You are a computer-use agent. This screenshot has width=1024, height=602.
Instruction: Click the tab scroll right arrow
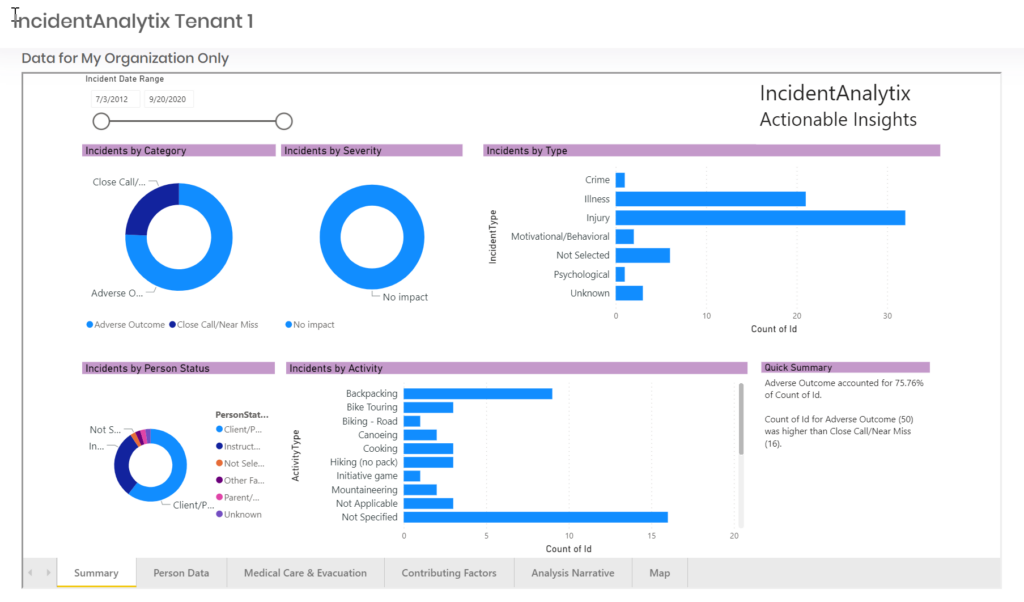48,573
